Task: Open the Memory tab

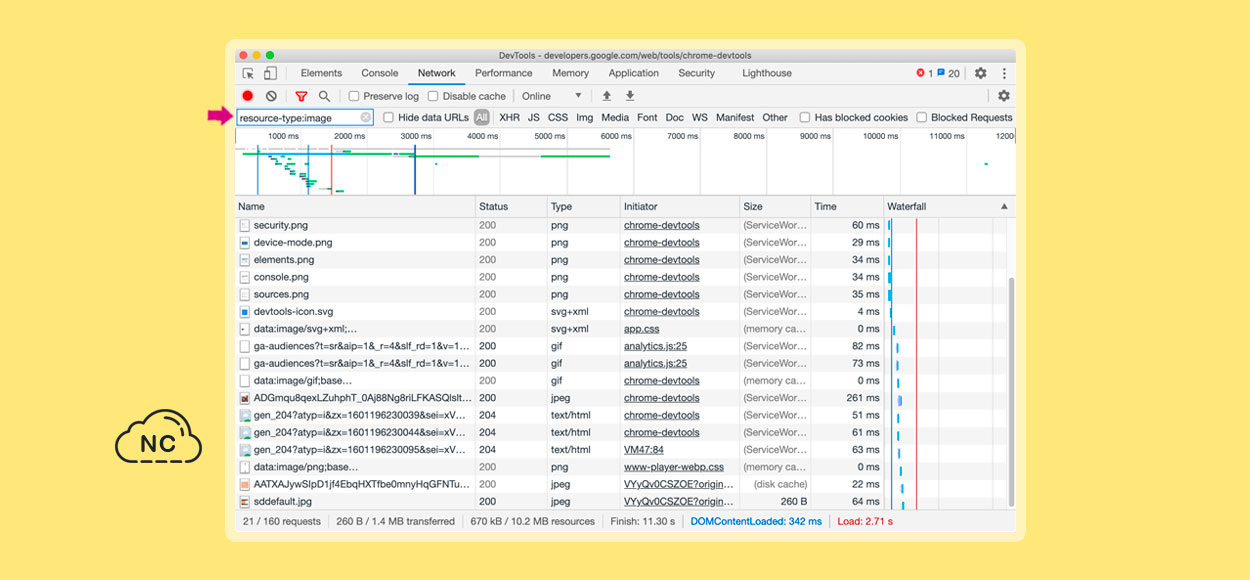Action: point(570,73)
